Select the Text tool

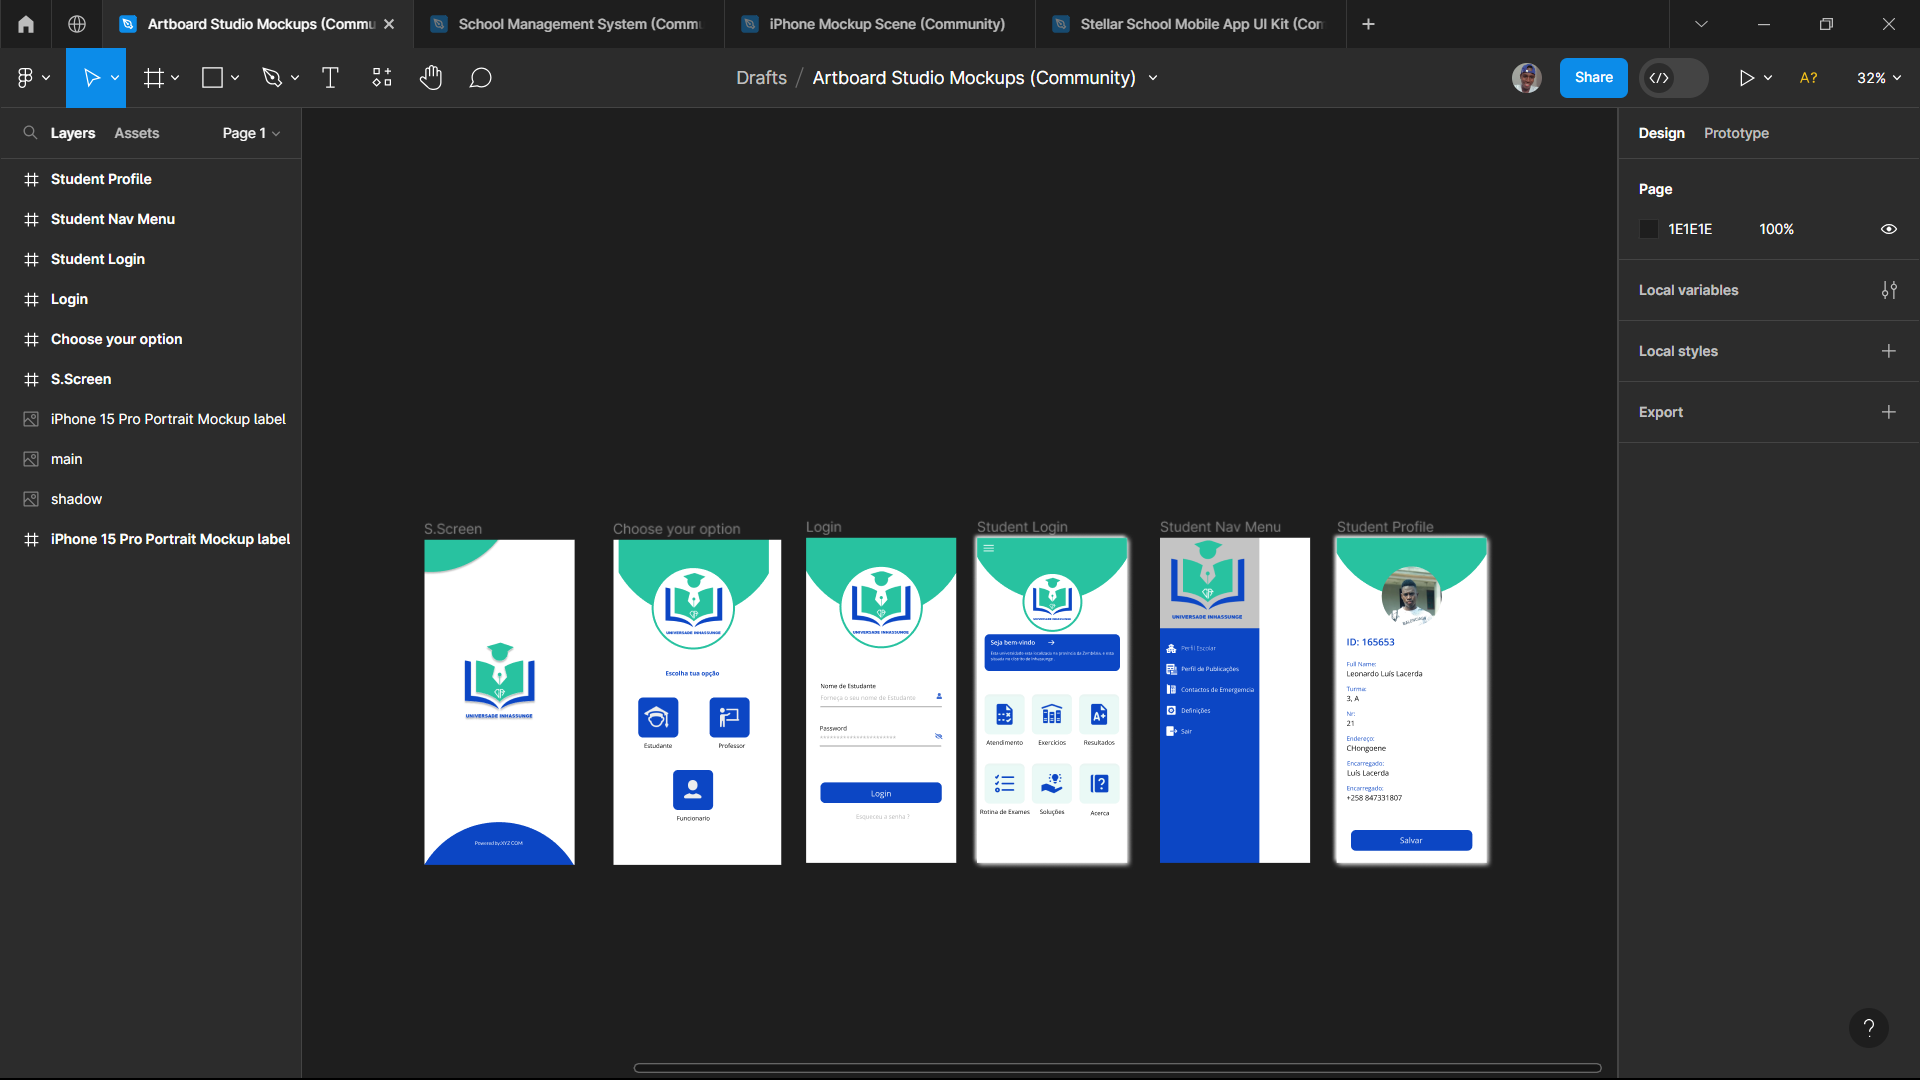[x=330, y=78]
